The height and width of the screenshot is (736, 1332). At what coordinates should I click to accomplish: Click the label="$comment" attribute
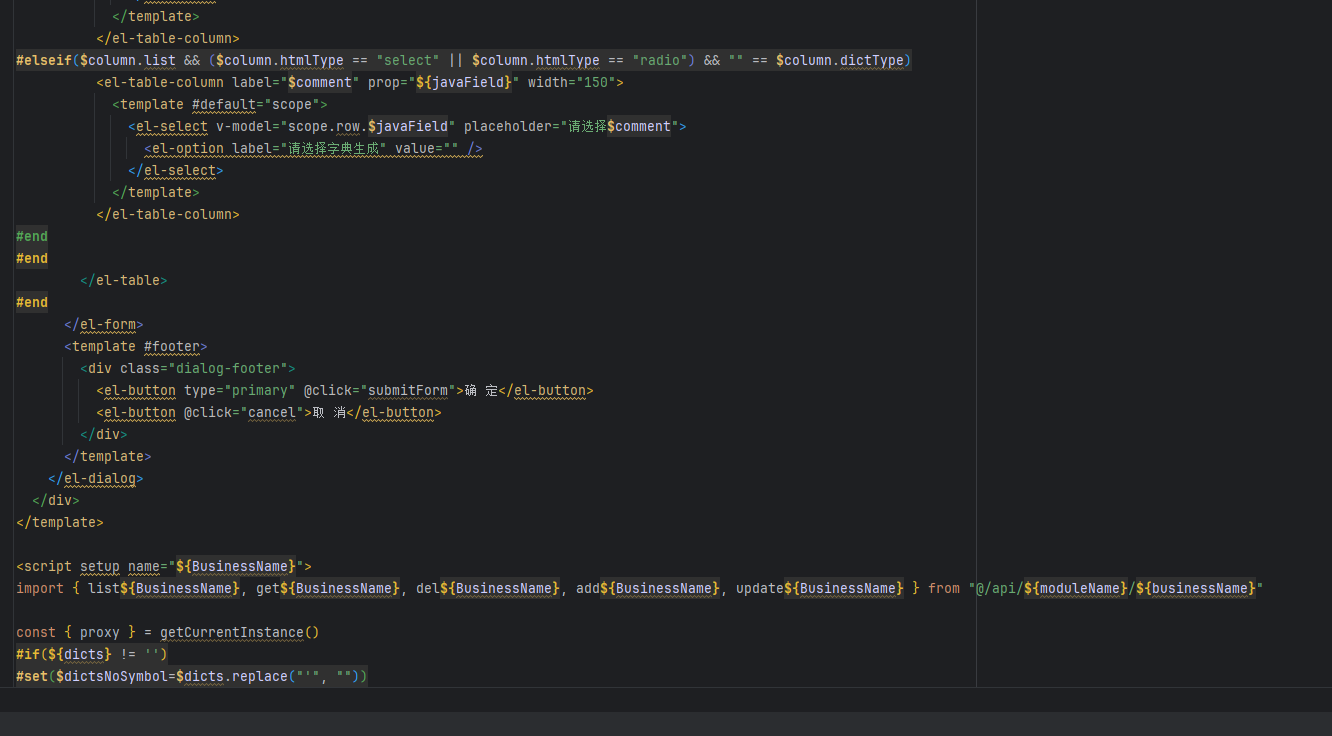pyautogui.click(x=296, y=83)
